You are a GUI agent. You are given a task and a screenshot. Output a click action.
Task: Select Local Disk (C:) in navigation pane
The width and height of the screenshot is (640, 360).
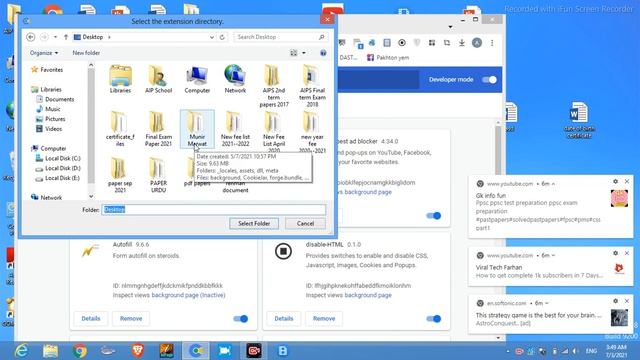pos(58,158)
